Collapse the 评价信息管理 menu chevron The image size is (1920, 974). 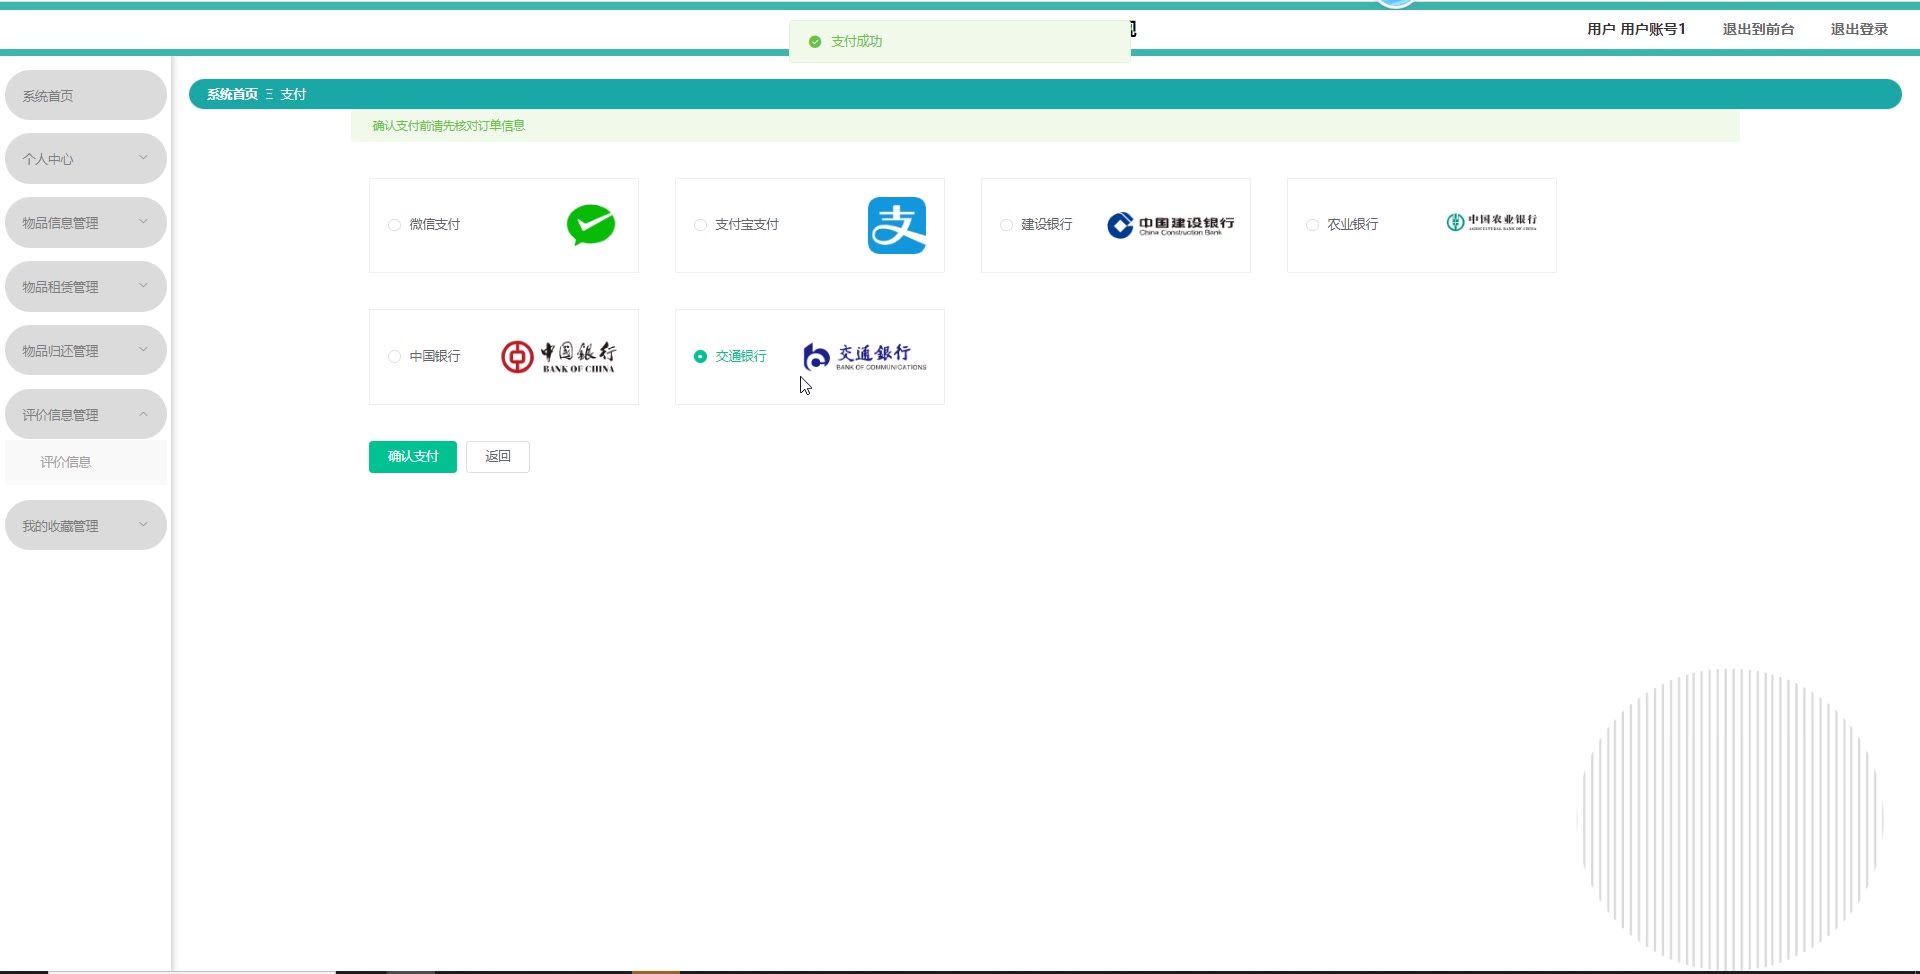143,414
